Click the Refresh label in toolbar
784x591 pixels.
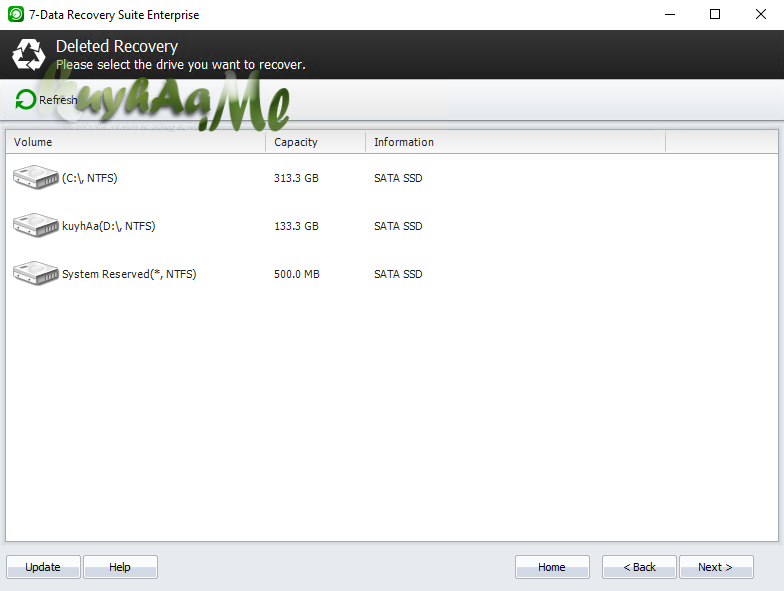[58, 100]
